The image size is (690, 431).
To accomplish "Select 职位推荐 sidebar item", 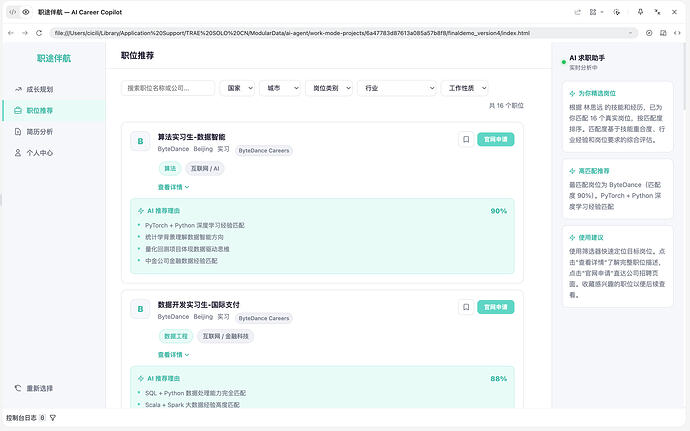I will click(x=54, y=111).
